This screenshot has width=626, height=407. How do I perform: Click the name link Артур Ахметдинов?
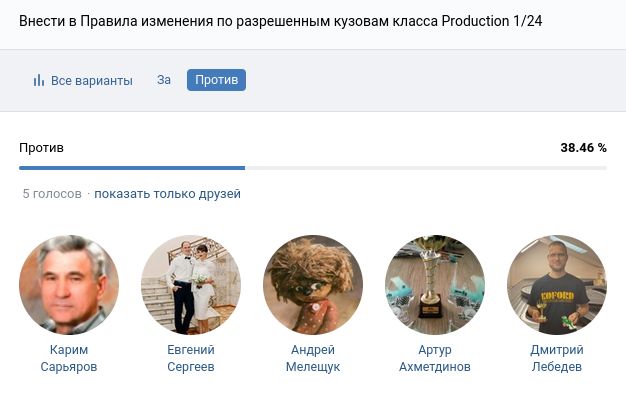click(x=435, y=358)
